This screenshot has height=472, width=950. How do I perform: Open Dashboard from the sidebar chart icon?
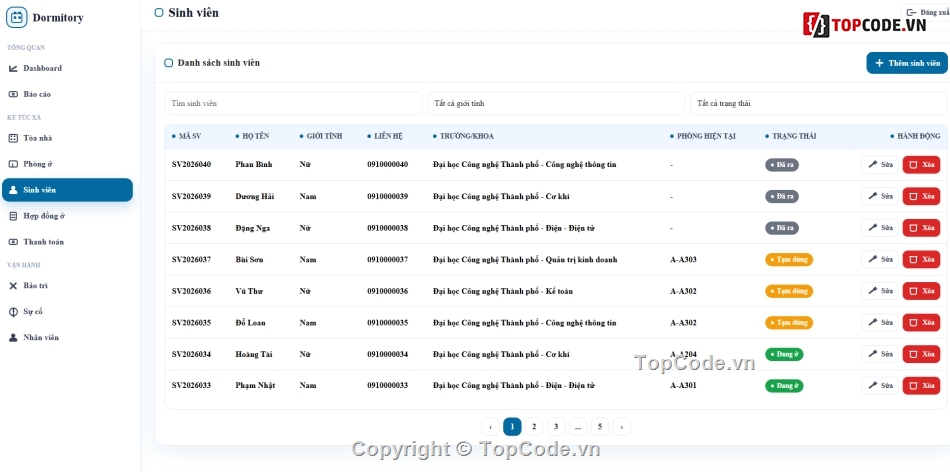click(13, 68)
